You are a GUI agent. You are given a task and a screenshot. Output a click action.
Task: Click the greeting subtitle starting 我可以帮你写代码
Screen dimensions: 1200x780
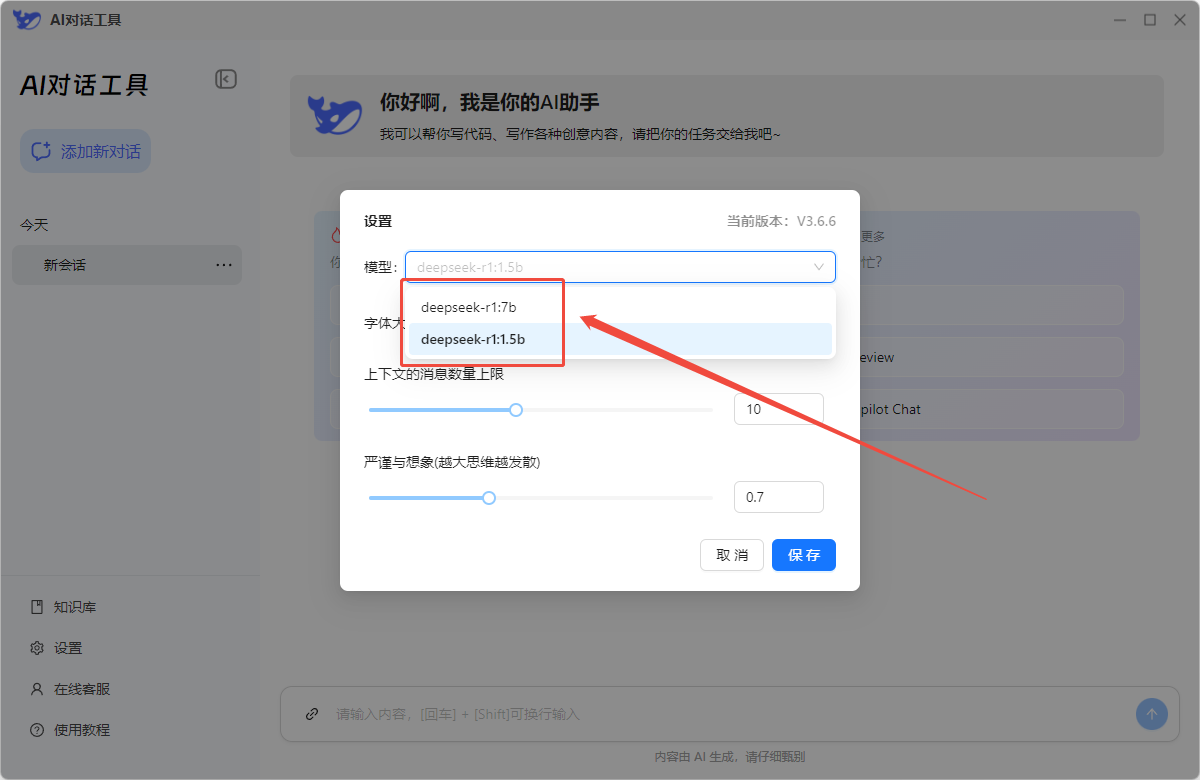(x=580, y=133)
